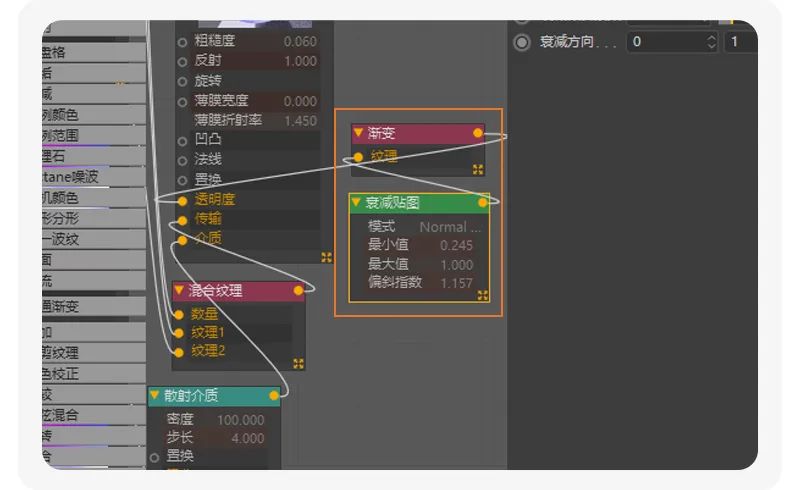This screenshot has height=490, width=800.
Task: Select the 混合纹理 node title bar
Action: (x=239, y=290)
